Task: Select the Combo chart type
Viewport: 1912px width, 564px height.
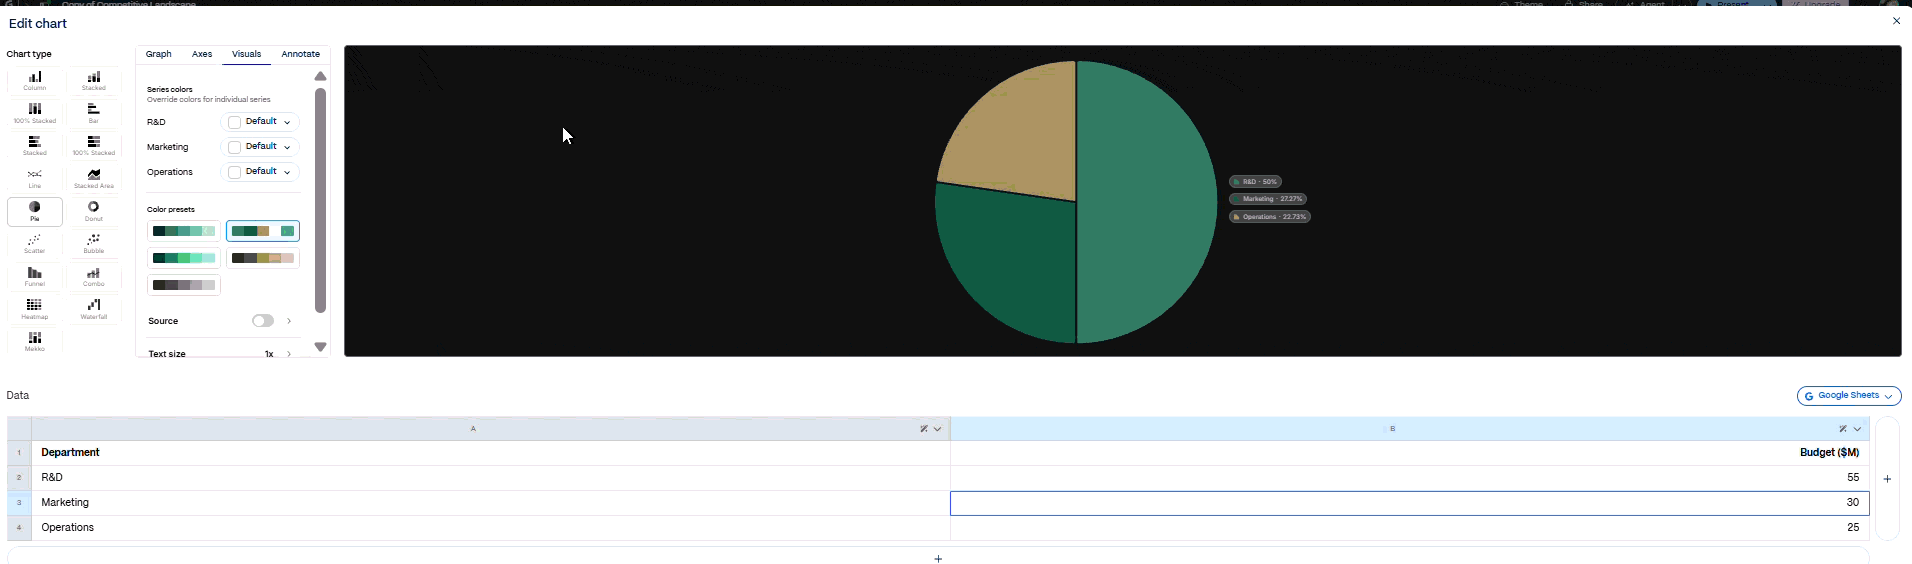Action: click(94, 277)
